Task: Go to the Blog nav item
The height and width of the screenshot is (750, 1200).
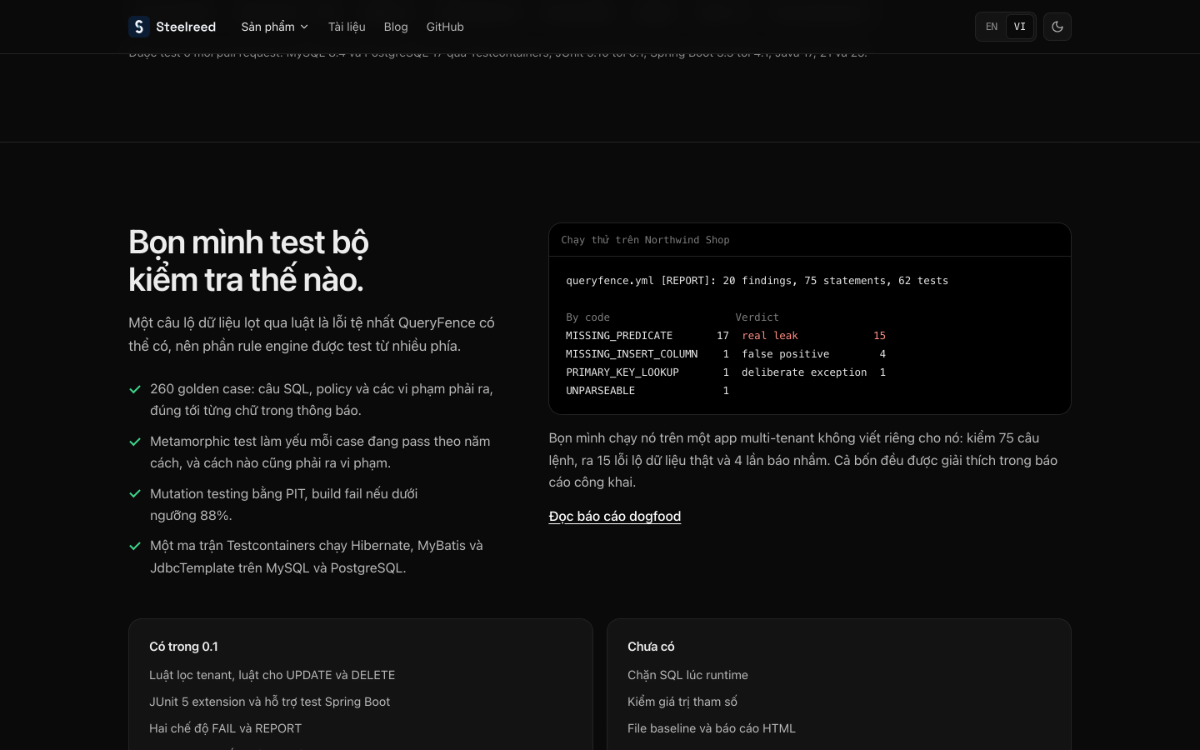Action: pyautogui.click(x=396, y=27)
